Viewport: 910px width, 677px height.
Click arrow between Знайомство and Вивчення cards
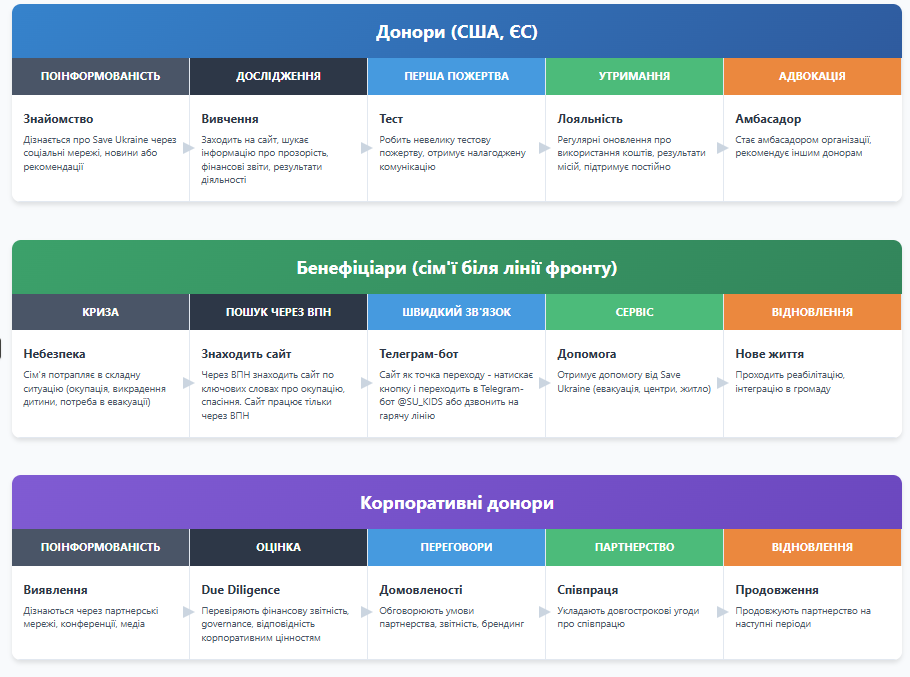pyautogui.click(x=189, y=147)
